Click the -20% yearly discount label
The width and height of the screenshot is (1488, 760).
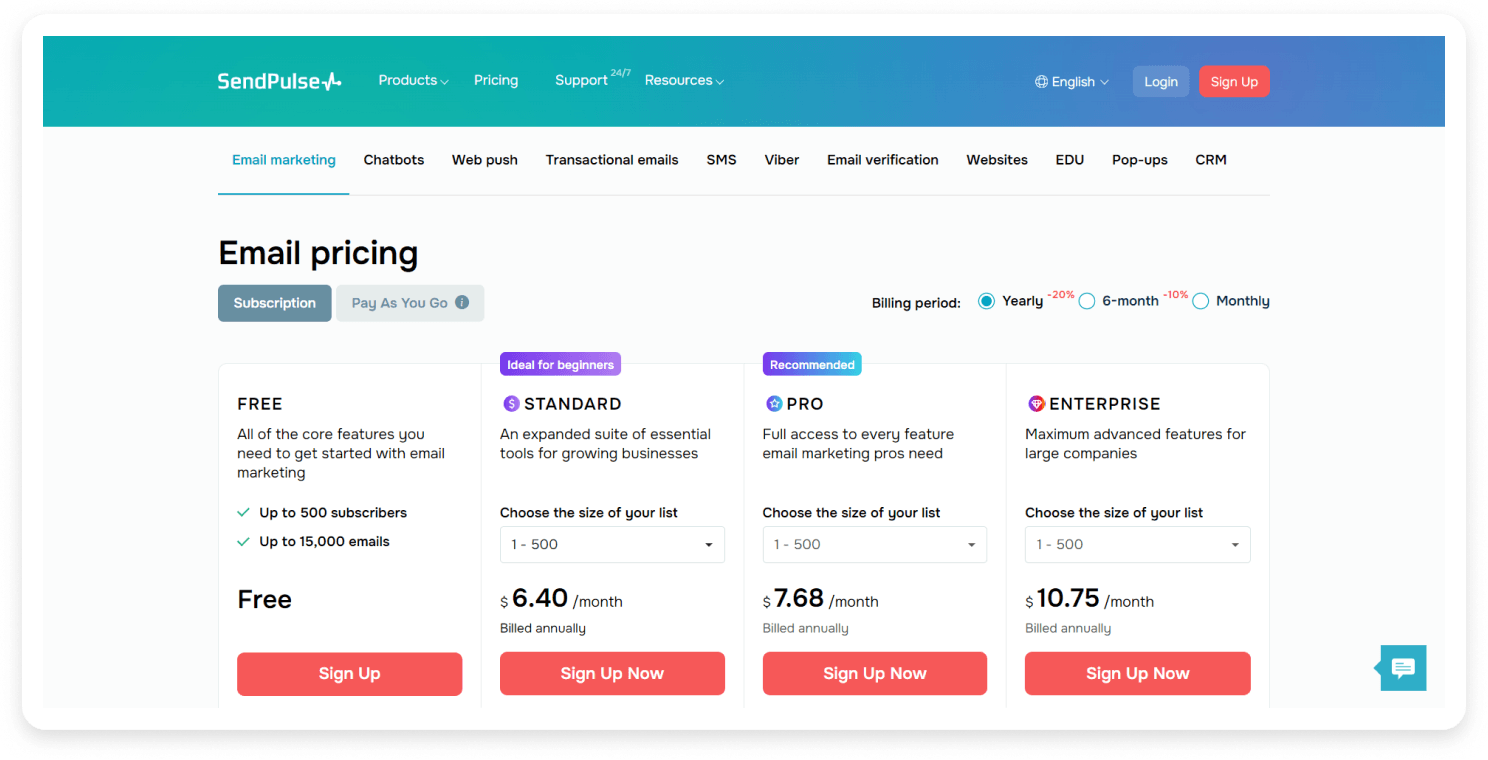coord(1060,295)
